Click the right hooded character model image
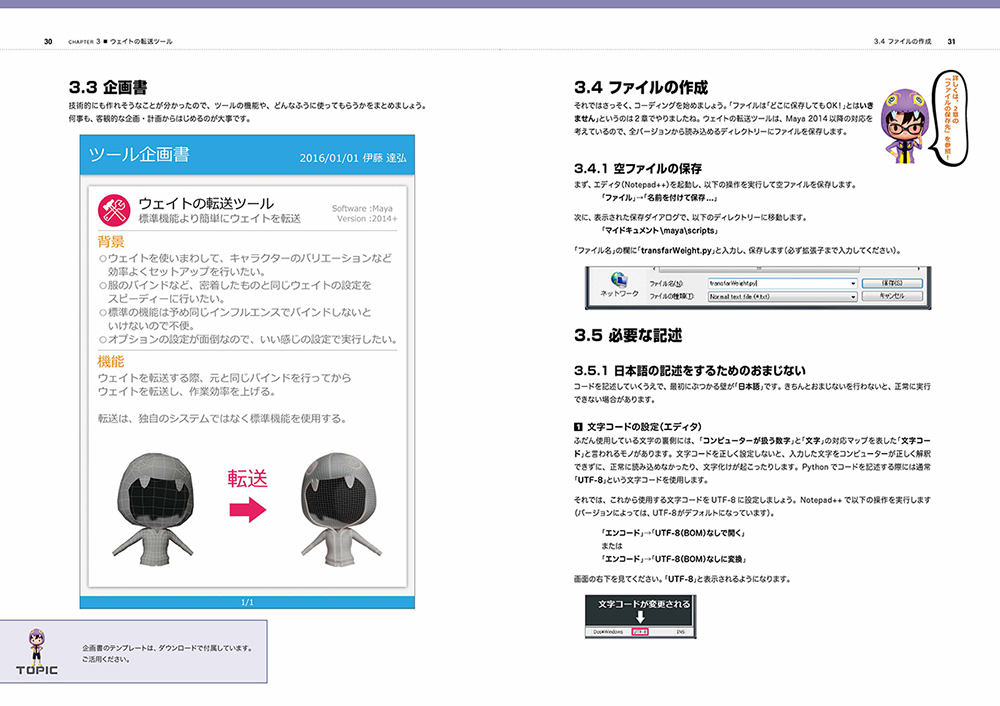1000x706 pixels. [340, 509]
